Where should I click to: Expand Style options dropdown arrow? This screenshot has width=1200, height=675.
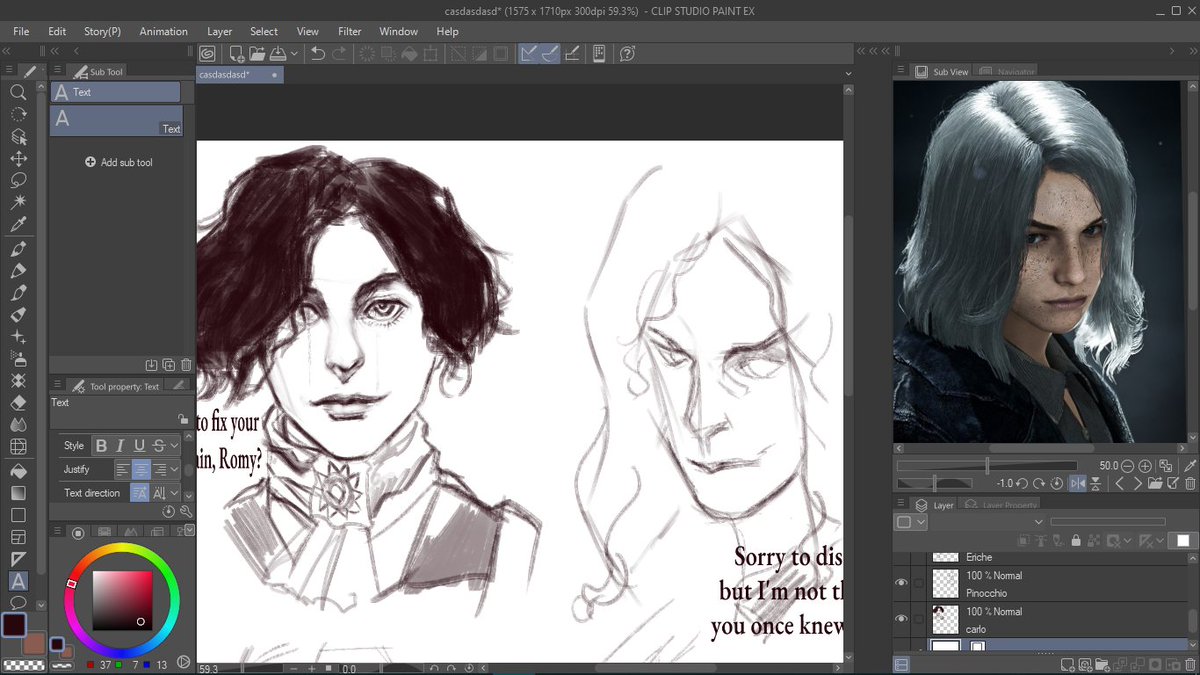click(x=175, y=446)
